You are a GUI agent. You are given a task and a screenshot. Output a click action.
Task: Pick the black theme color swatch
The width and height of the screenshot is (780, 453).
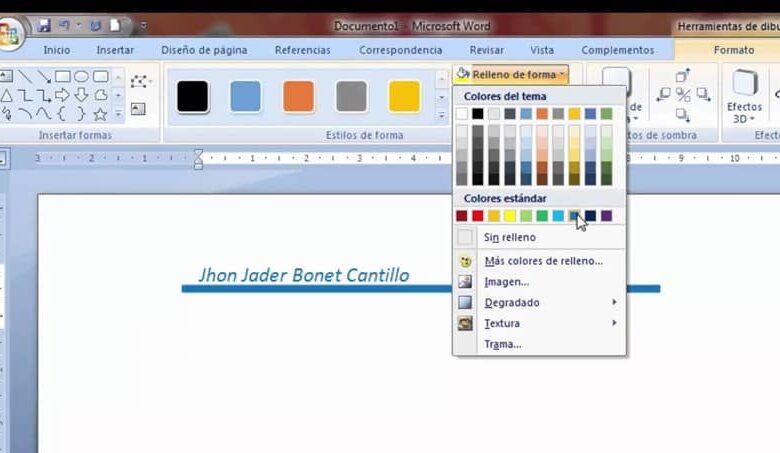[x=478, y=114]
